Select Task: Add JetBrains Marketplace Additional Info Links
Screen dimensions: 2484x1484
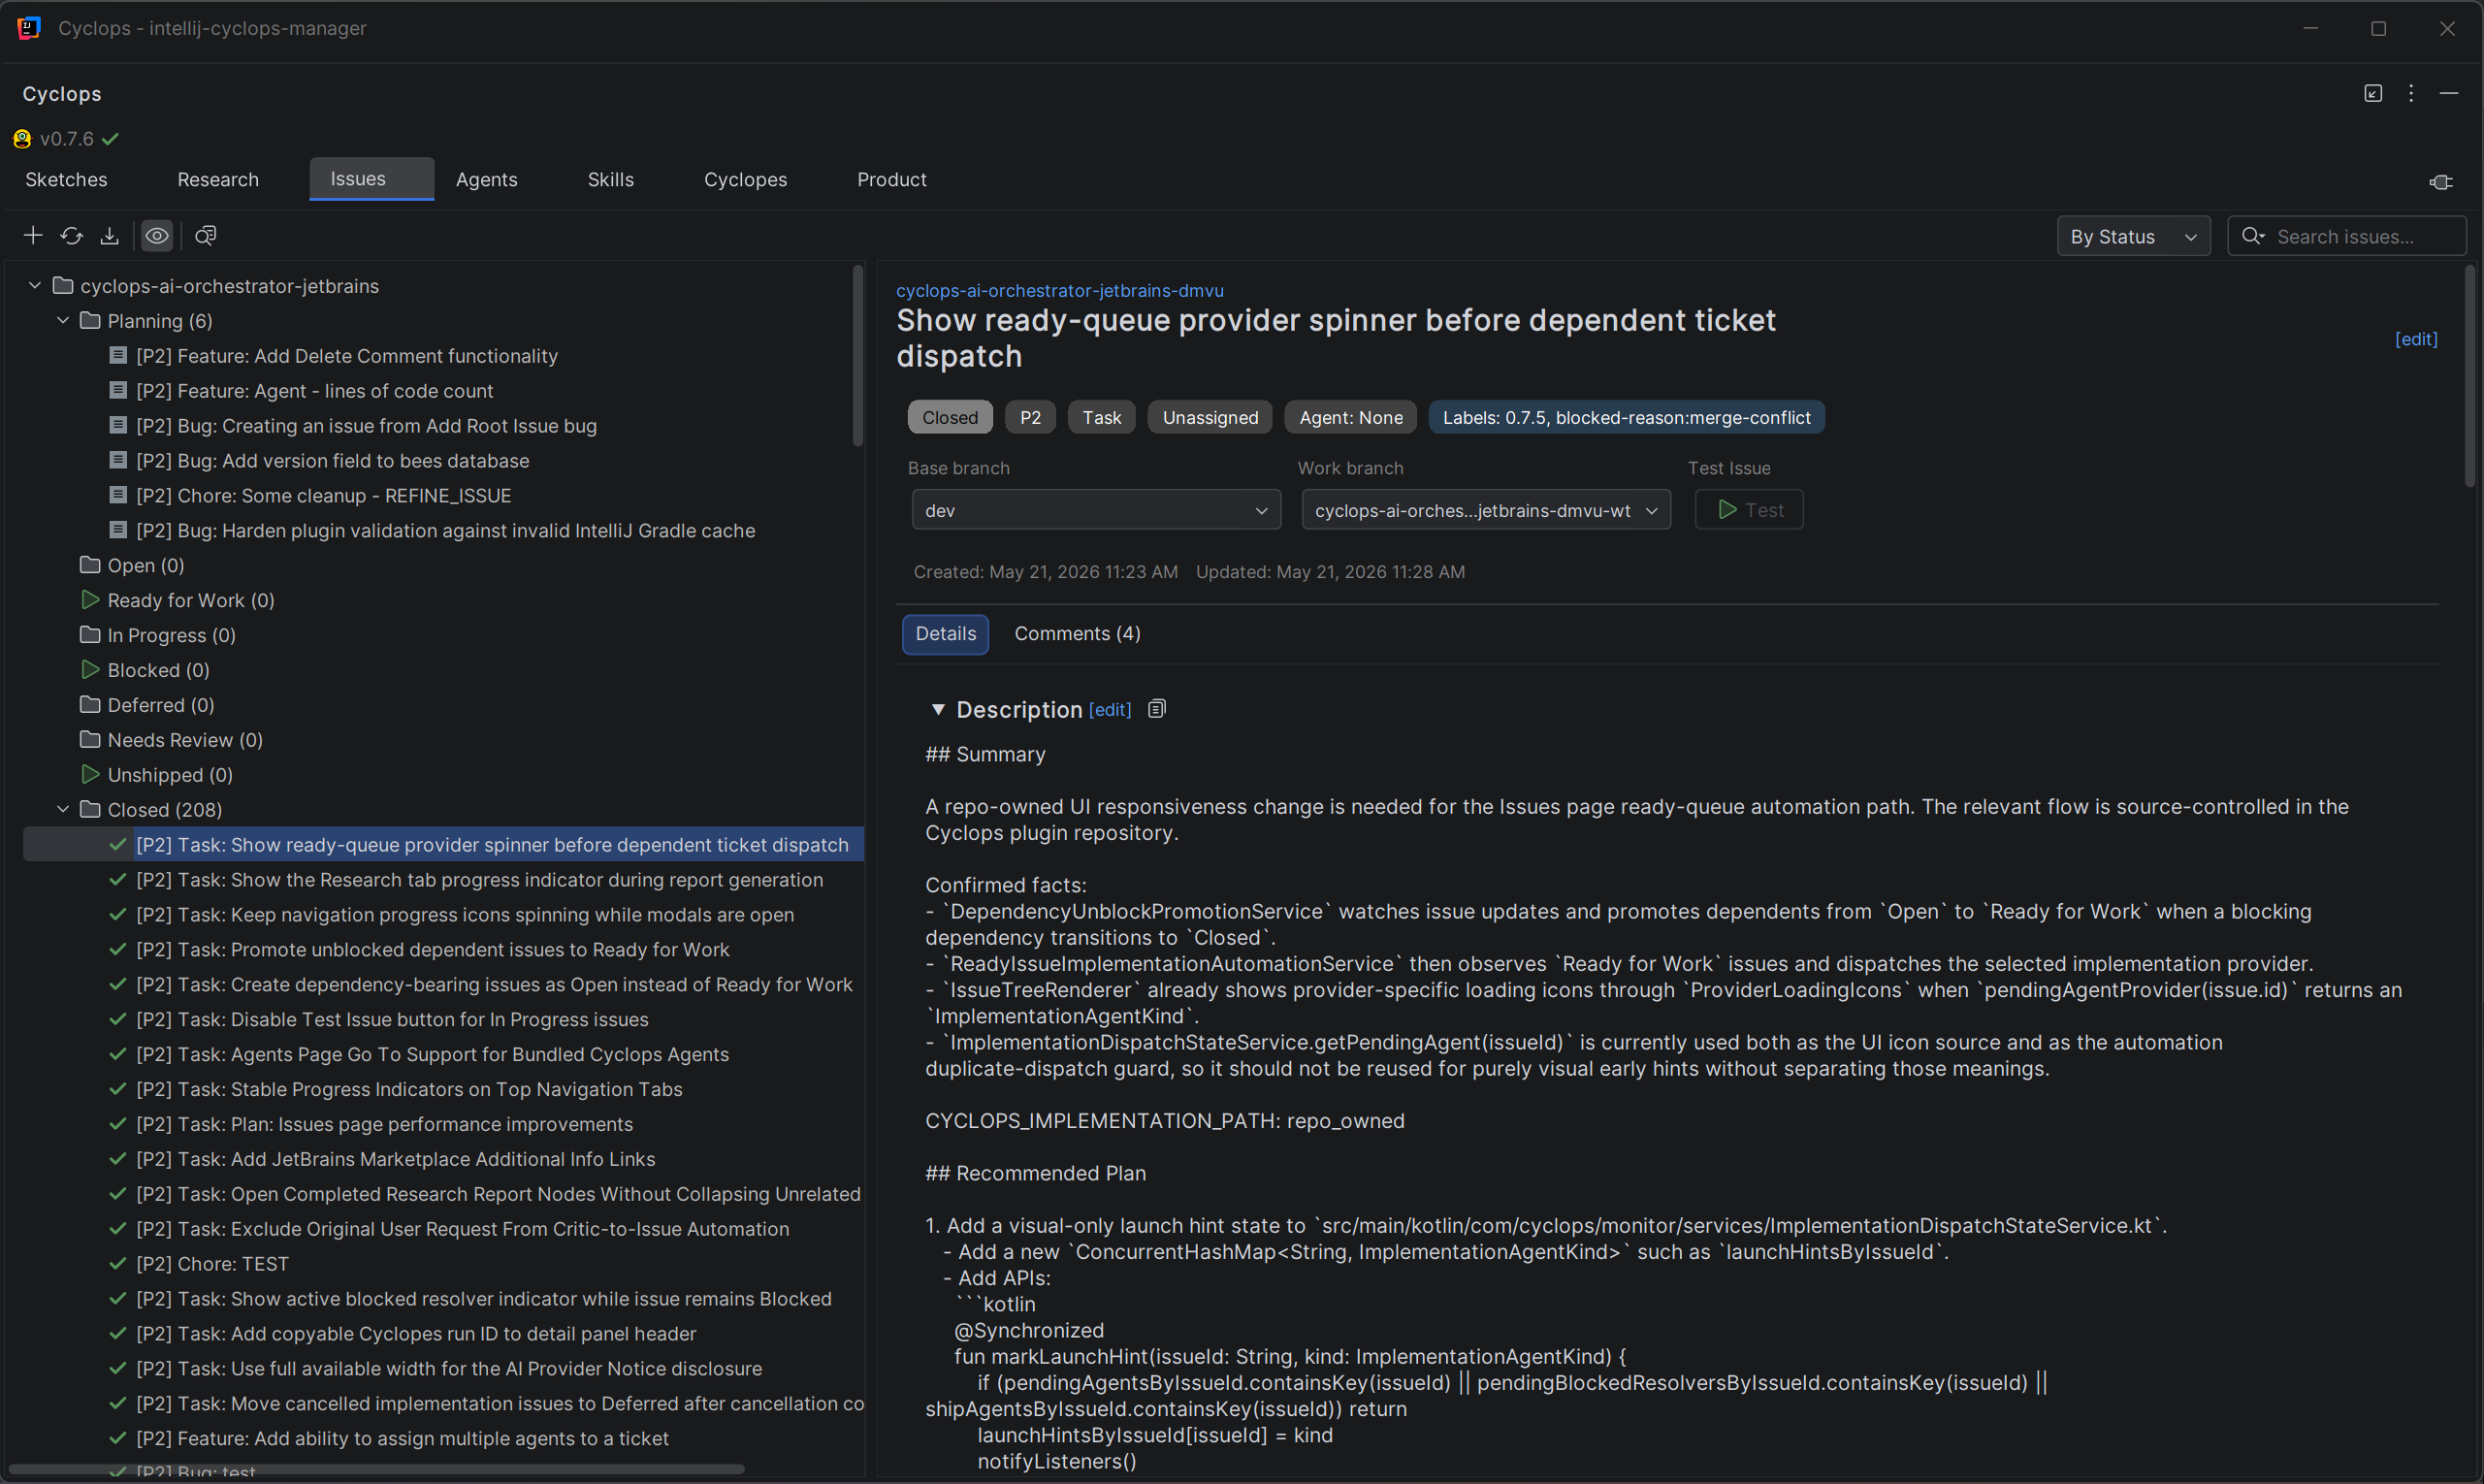tap(396, 1159)
